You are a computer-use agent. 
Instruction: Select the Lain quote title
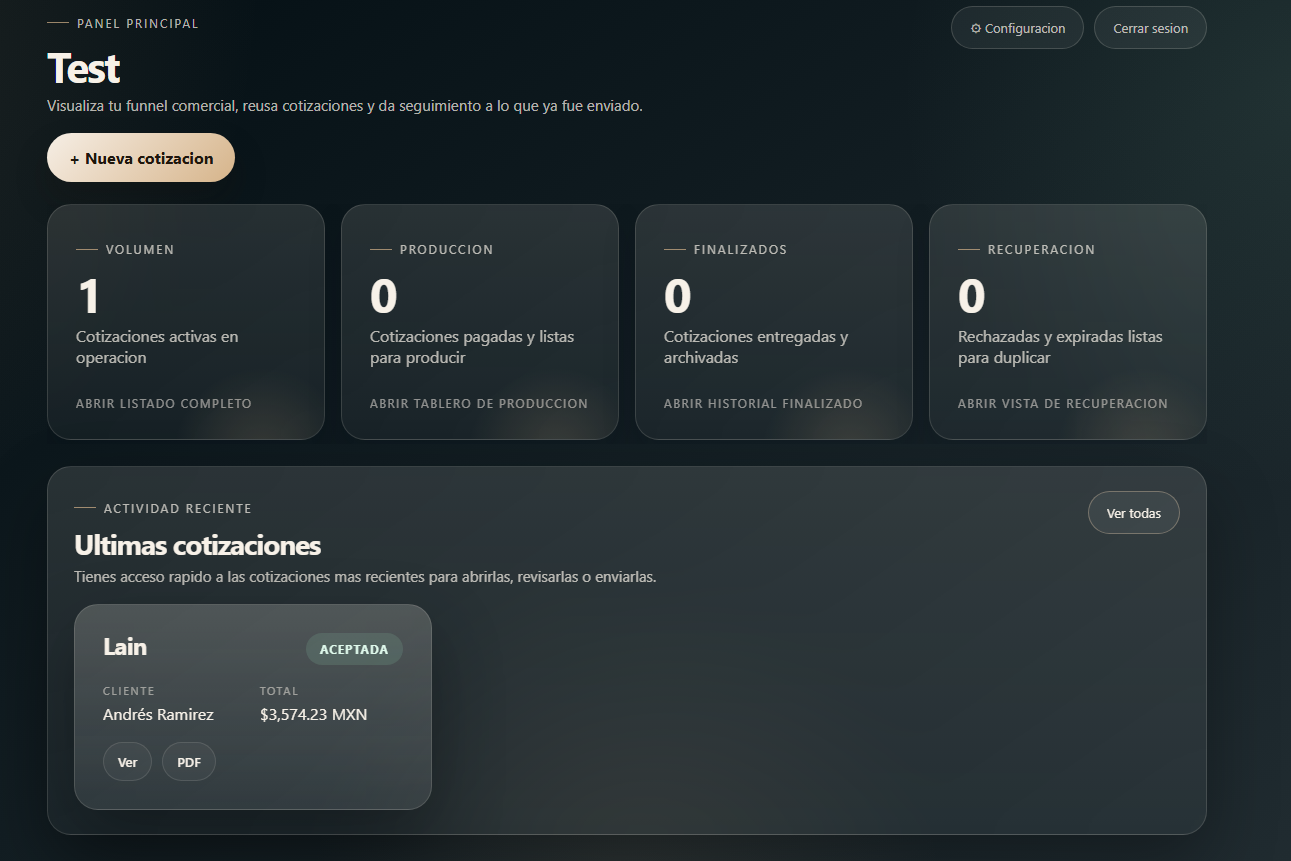tap(125, 647)
